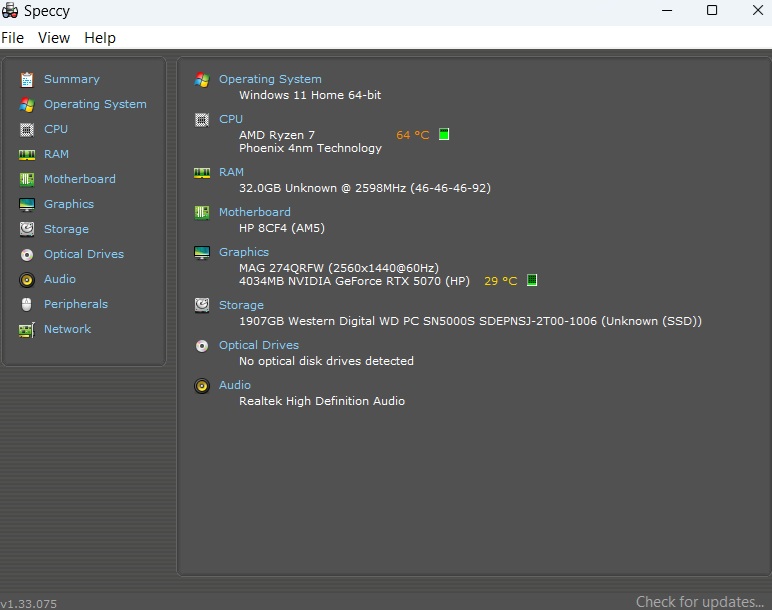Click the NVIDIA GeForce RTX 5070 text
Image resolution: width=772 pixels, height=610 pixels.
pos(354,281)
